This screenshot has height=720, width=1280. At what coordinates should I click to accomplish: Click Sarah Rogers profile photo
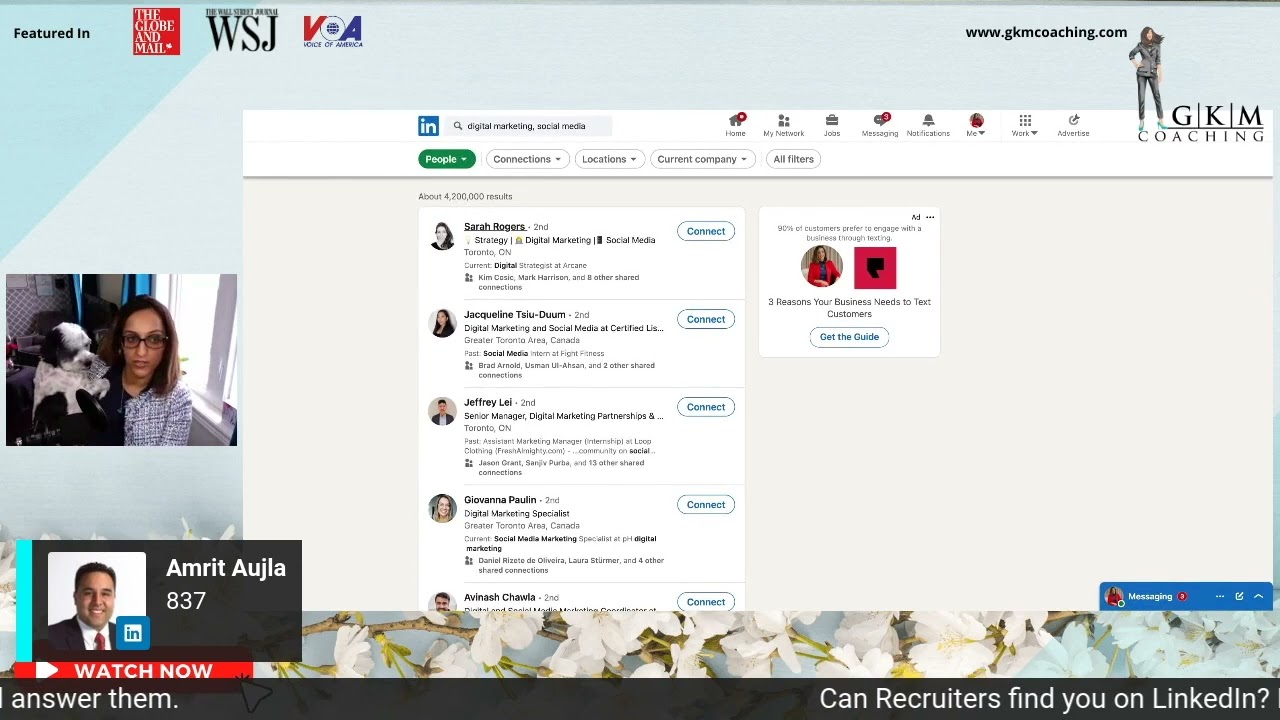442,235
